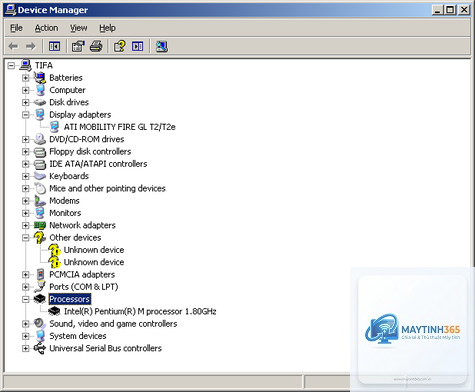
Task: Click the Network adapters card icon
Action: point(40,225)
